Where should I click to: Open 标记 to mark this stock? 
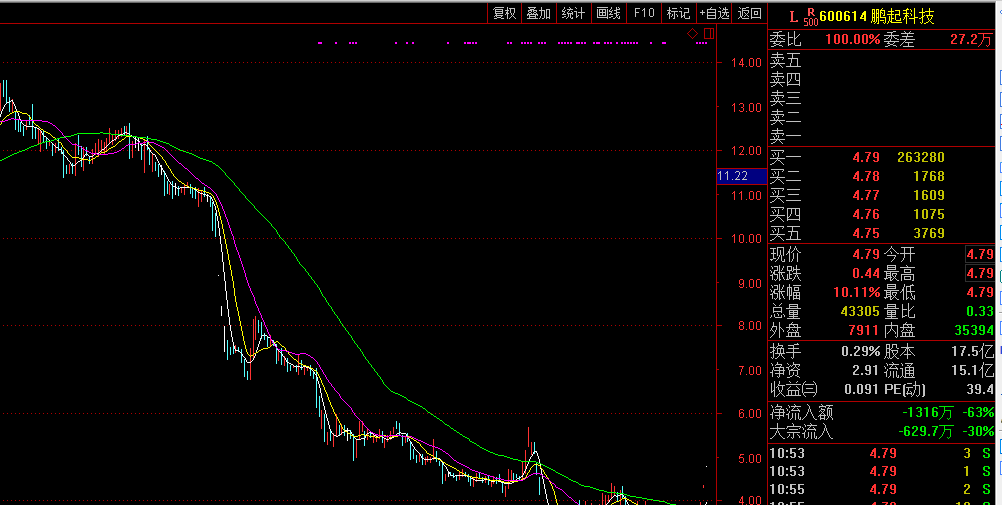[678, 13]
